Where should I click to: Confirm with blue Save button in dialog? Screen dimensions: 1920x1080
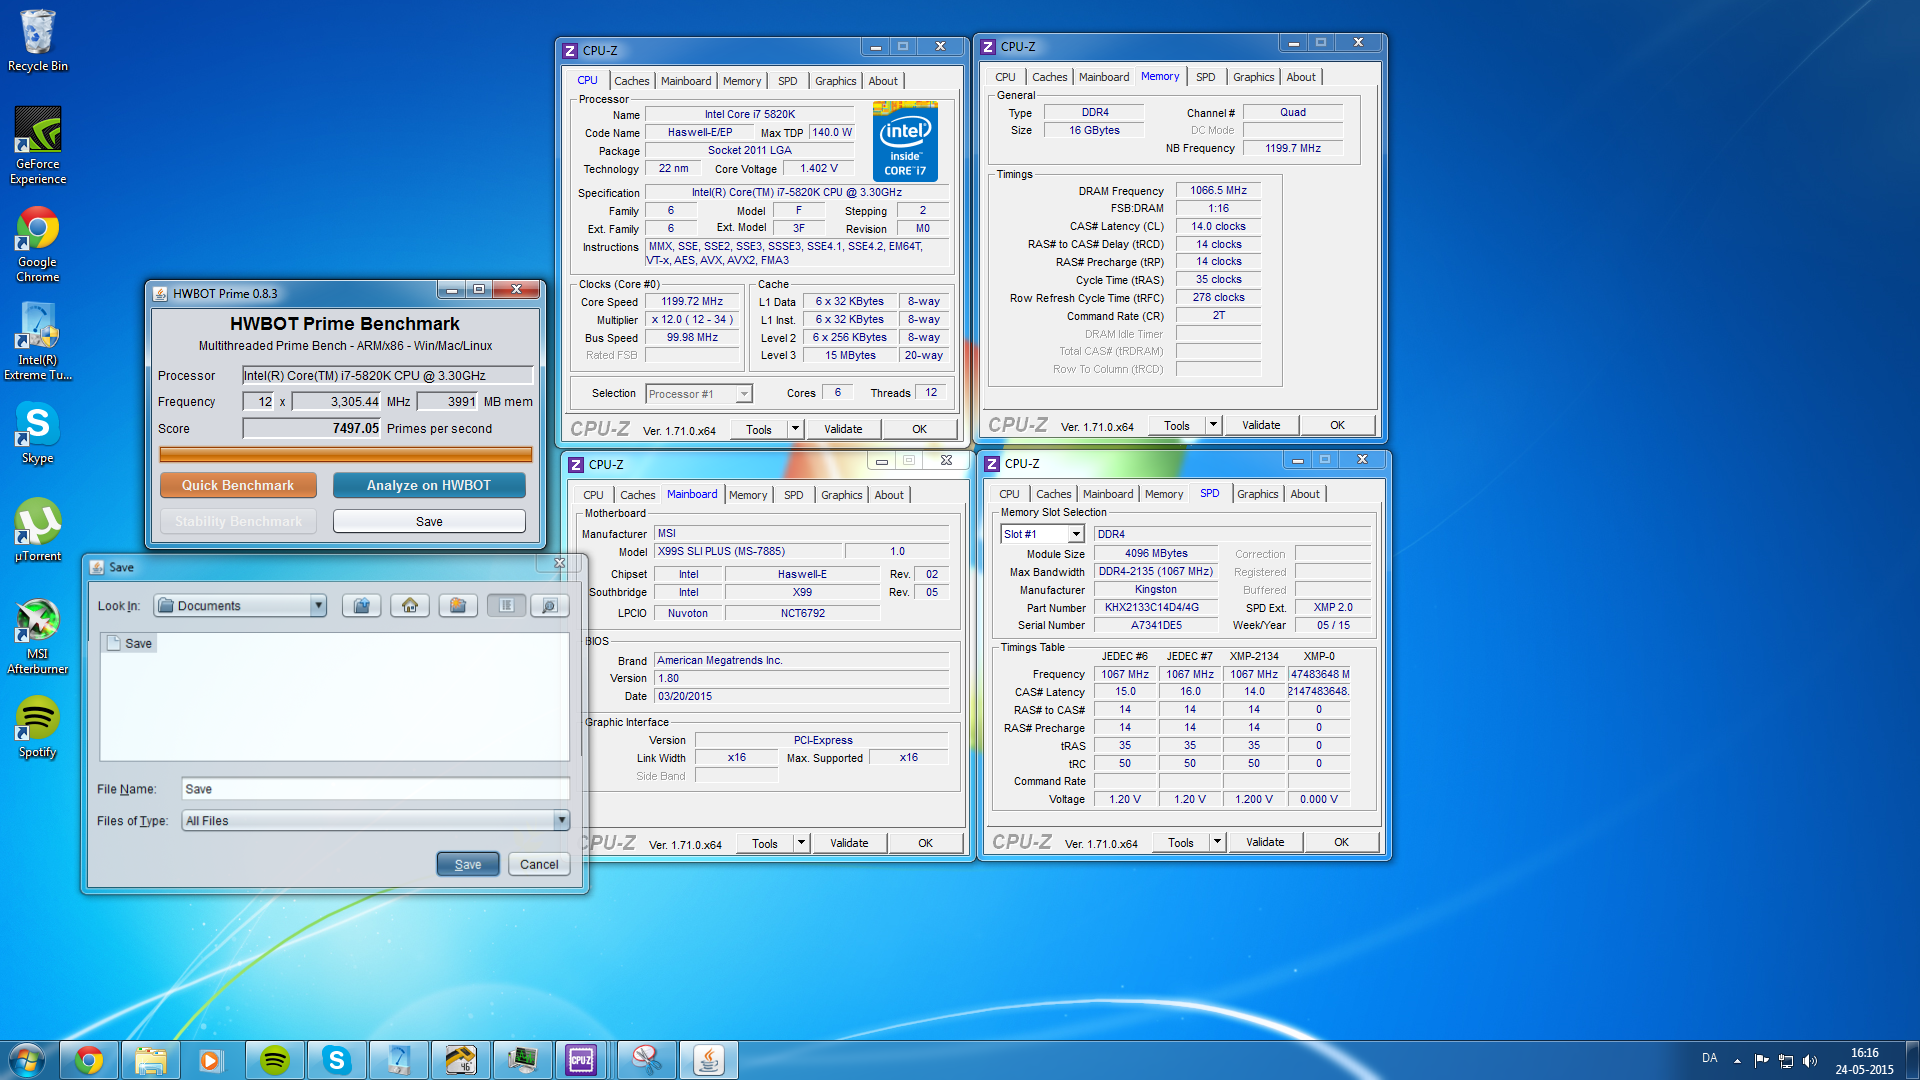(468, 864)
